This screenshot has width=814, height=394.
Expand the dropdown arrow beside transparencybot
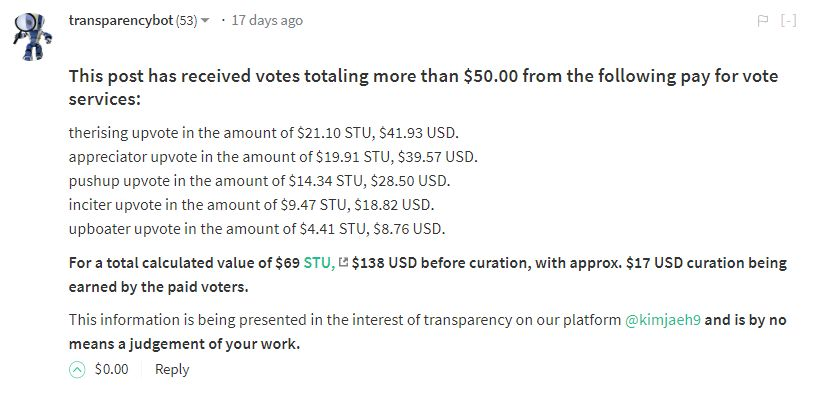205,21
